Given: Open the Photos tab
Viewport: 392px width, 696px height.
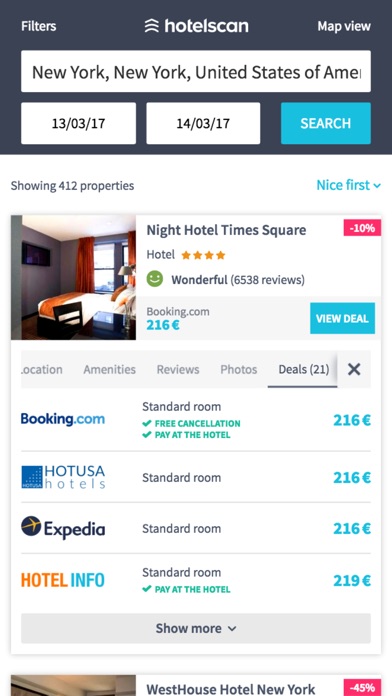Looking at the screenshot, I should (239, 369).
